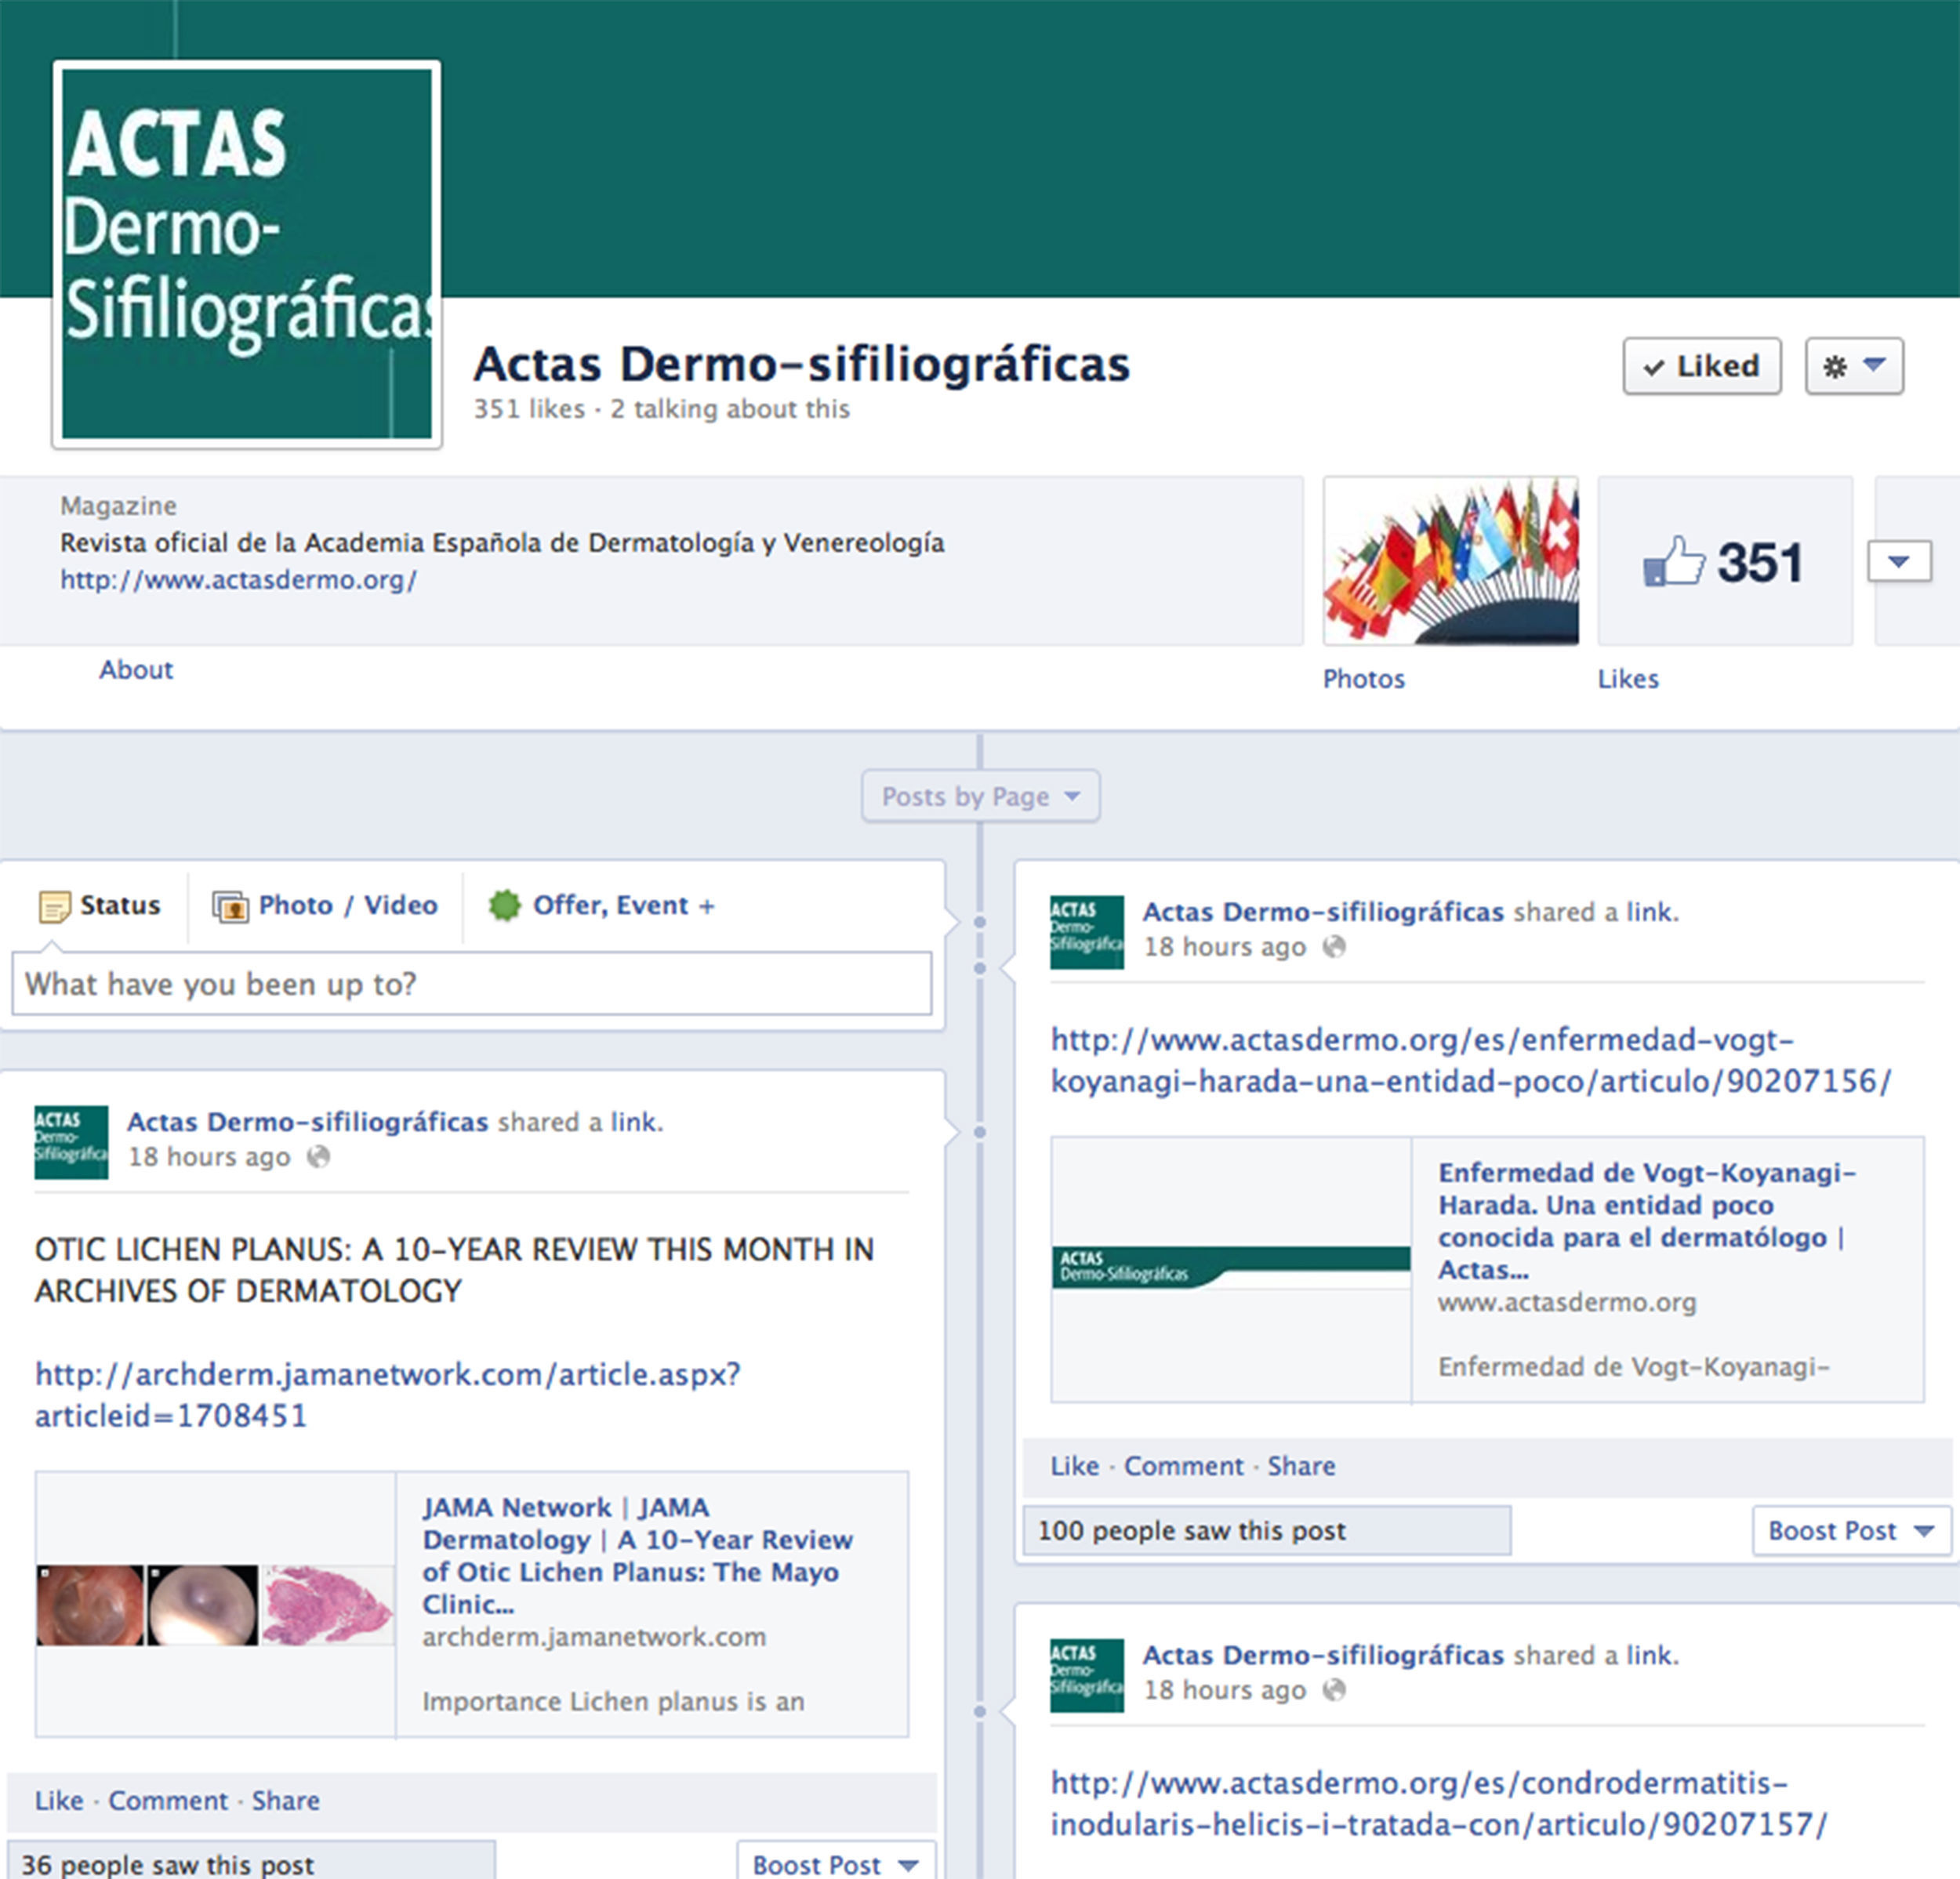Viewport: 1960px width, 1879px height.
Task: Select the Photo / Video composer tab
Action: click(325, 905)
